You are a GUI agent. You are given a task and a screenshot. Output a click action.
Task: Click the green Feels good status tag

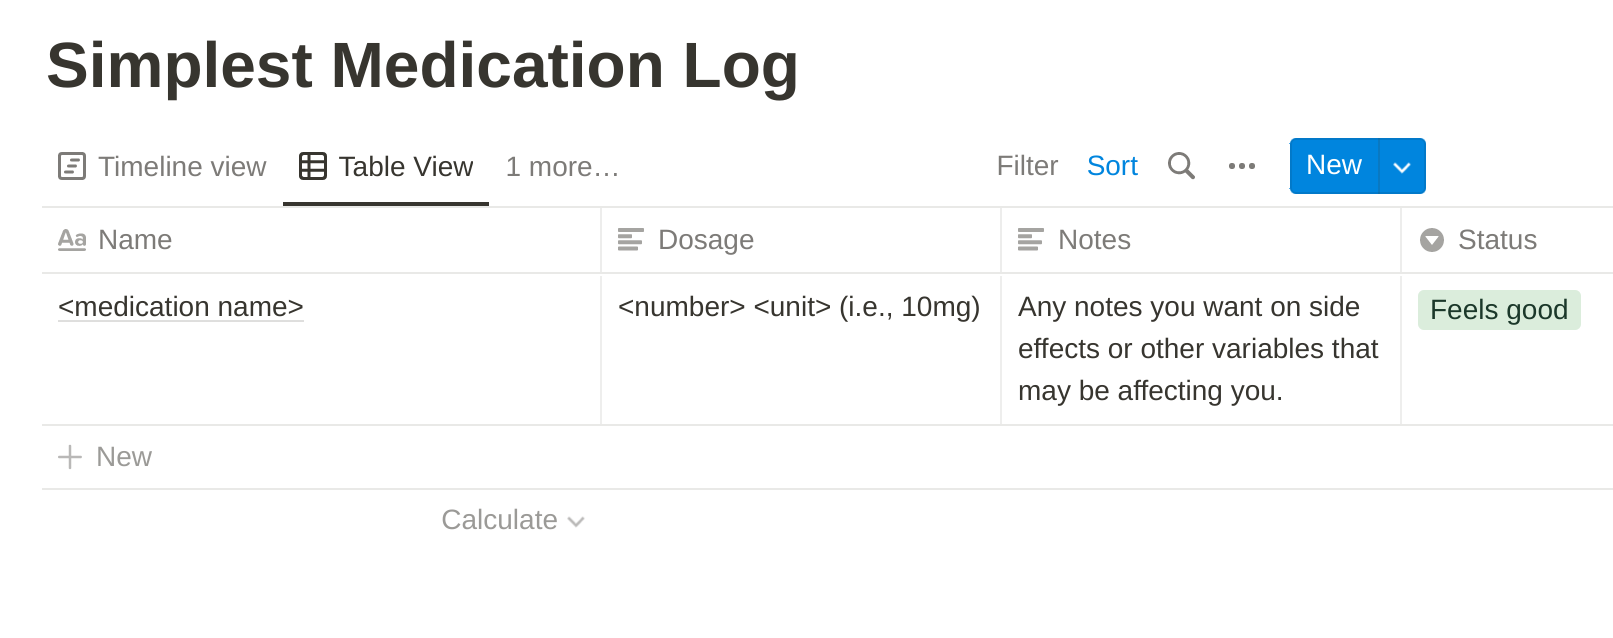tap(1499, 310)
